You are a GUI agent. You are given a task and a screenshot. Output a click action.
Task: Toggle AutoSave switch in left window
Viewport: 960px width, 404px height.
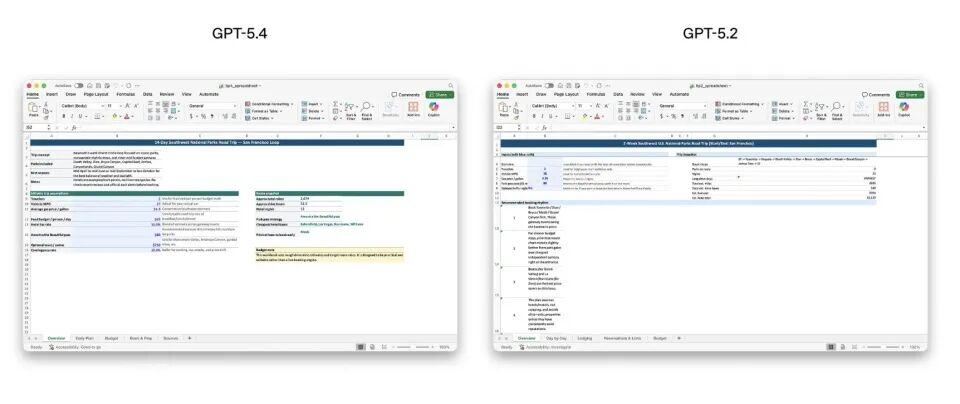coord(79,86)
